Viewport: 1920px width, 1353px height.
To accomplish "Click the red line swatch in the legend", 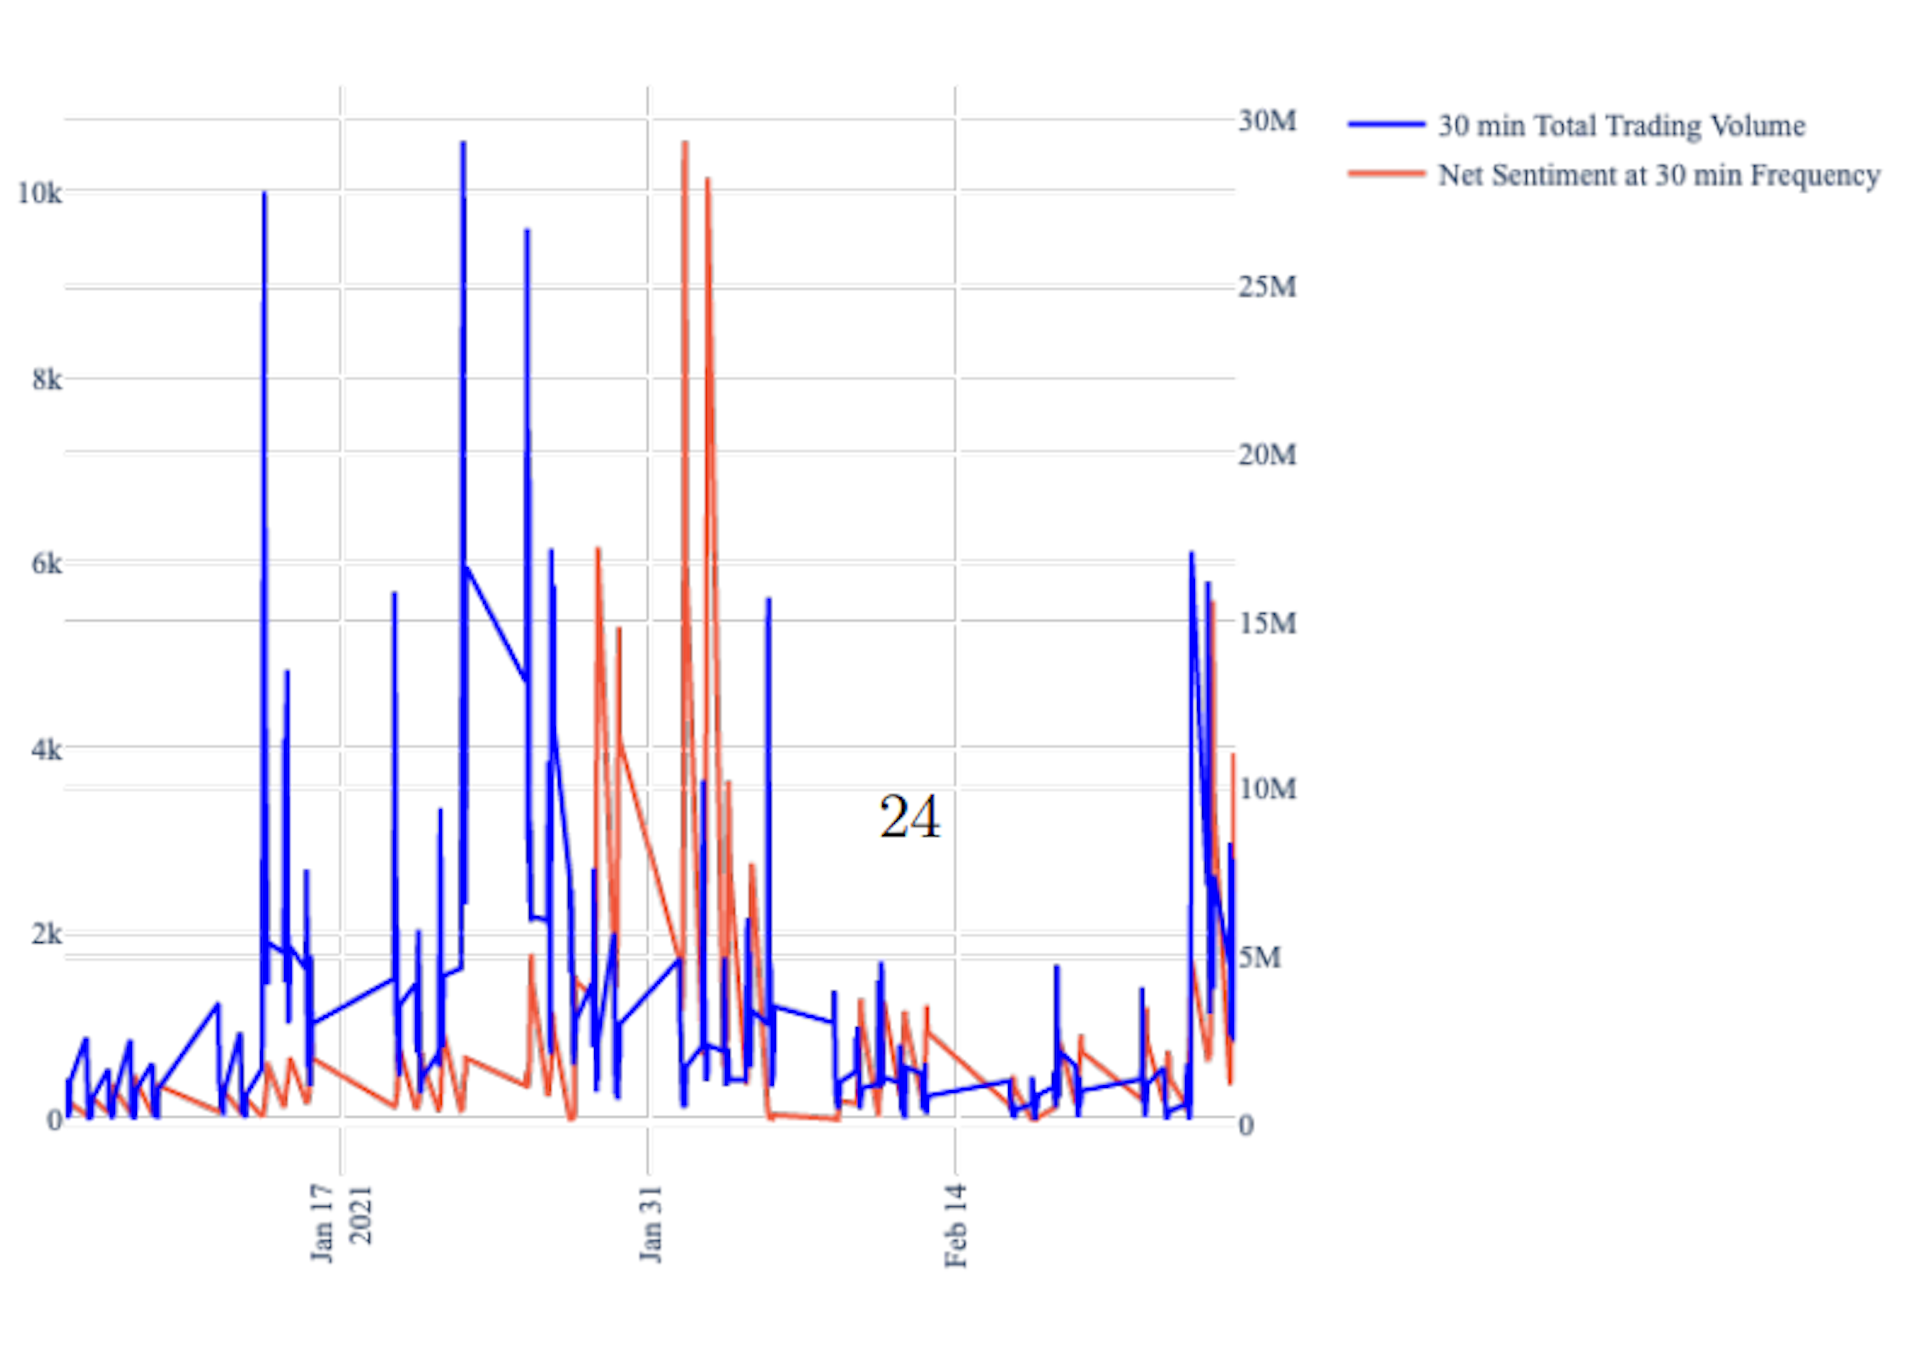I will pos(1385,174).
